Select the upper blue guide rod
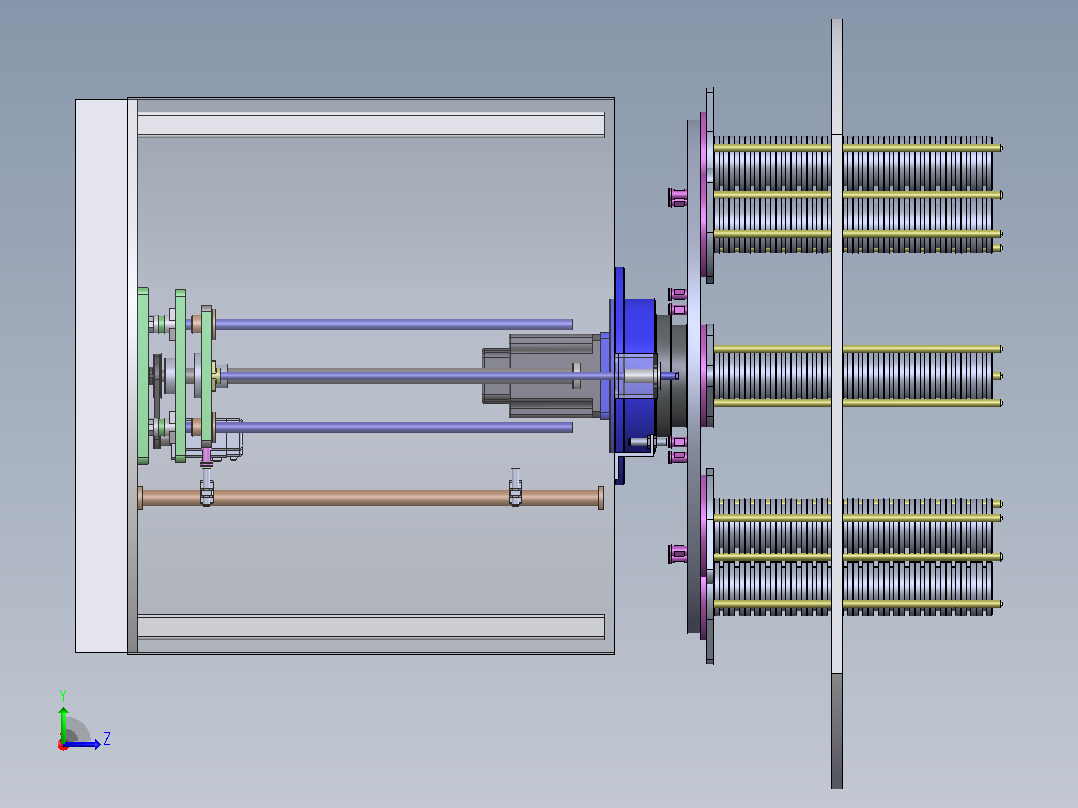The width and height of the screenshot is (1078, 808). coord(393,324)
